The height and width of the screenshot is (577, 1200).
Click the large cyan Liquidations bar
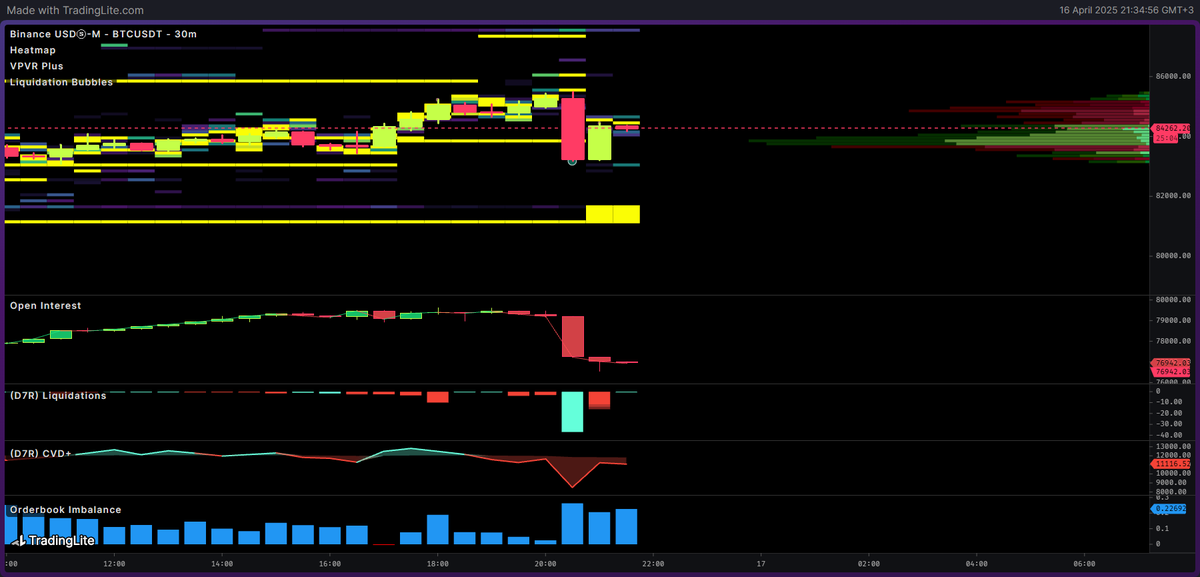[572, 412]
